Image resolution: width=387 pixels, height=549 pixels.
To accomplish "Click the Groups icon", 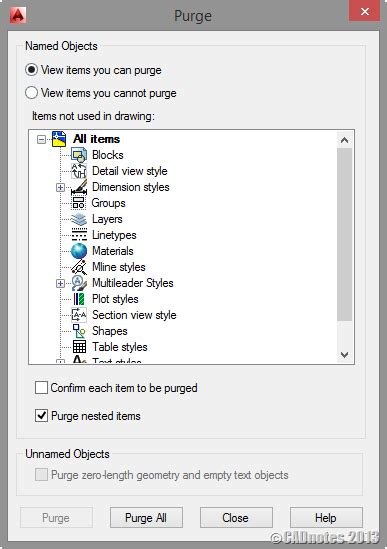I will coord(78,203).
